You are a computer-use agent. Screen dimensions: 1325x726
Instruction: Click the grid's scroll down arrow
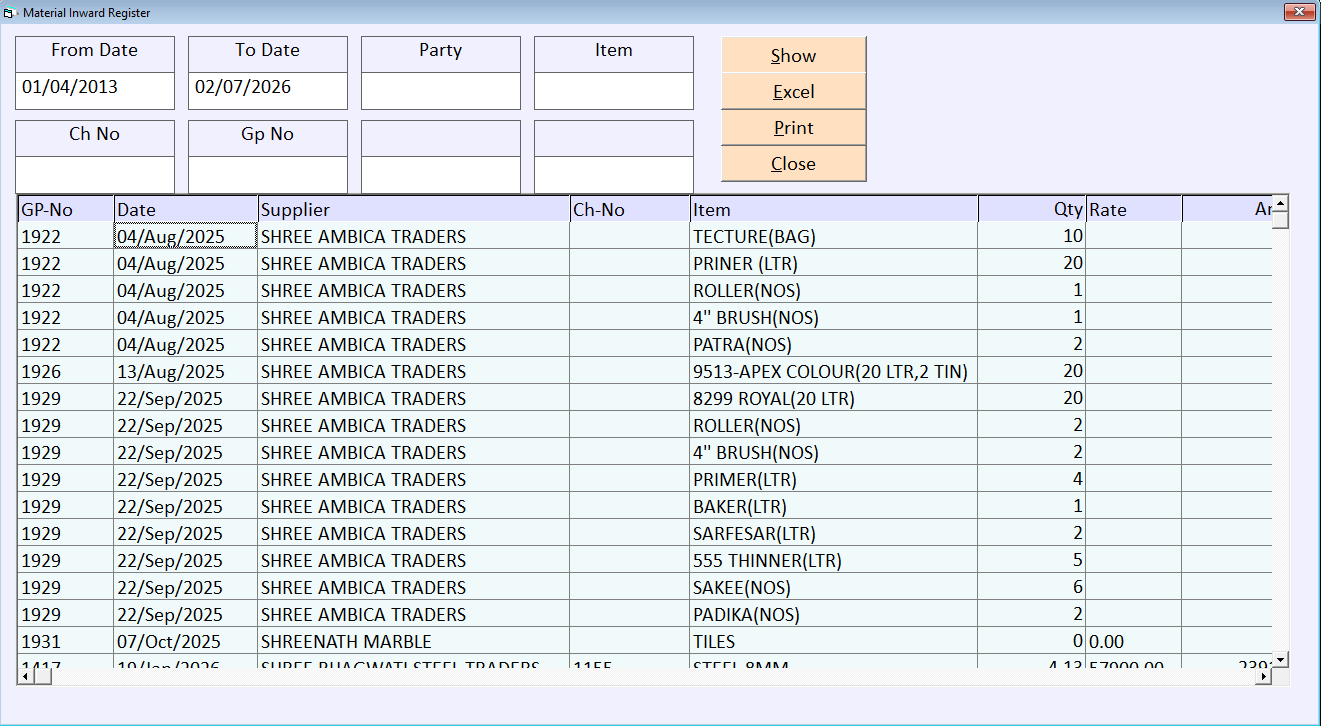(1280, 659)
